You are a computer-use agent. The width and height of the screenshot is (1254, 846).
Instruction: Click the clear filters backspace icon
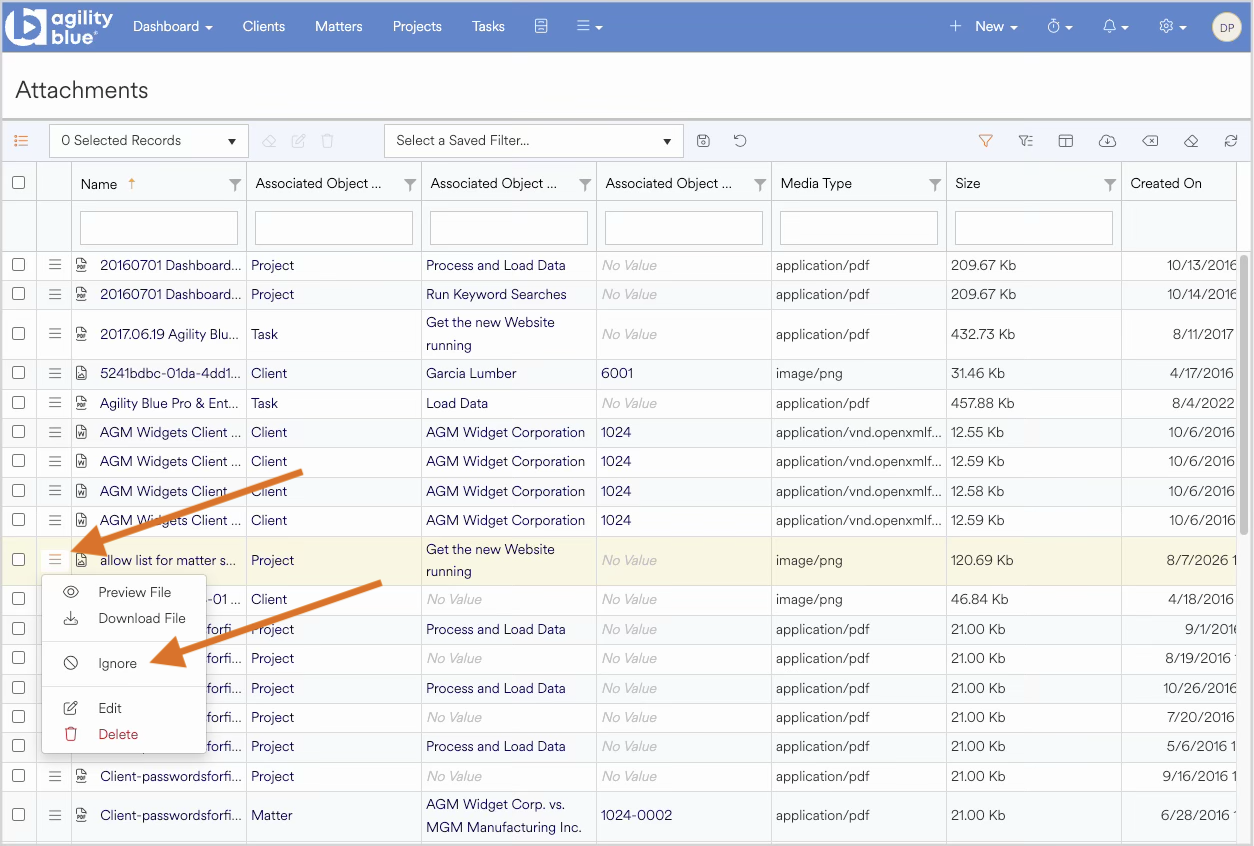[x=1150, y=141]
